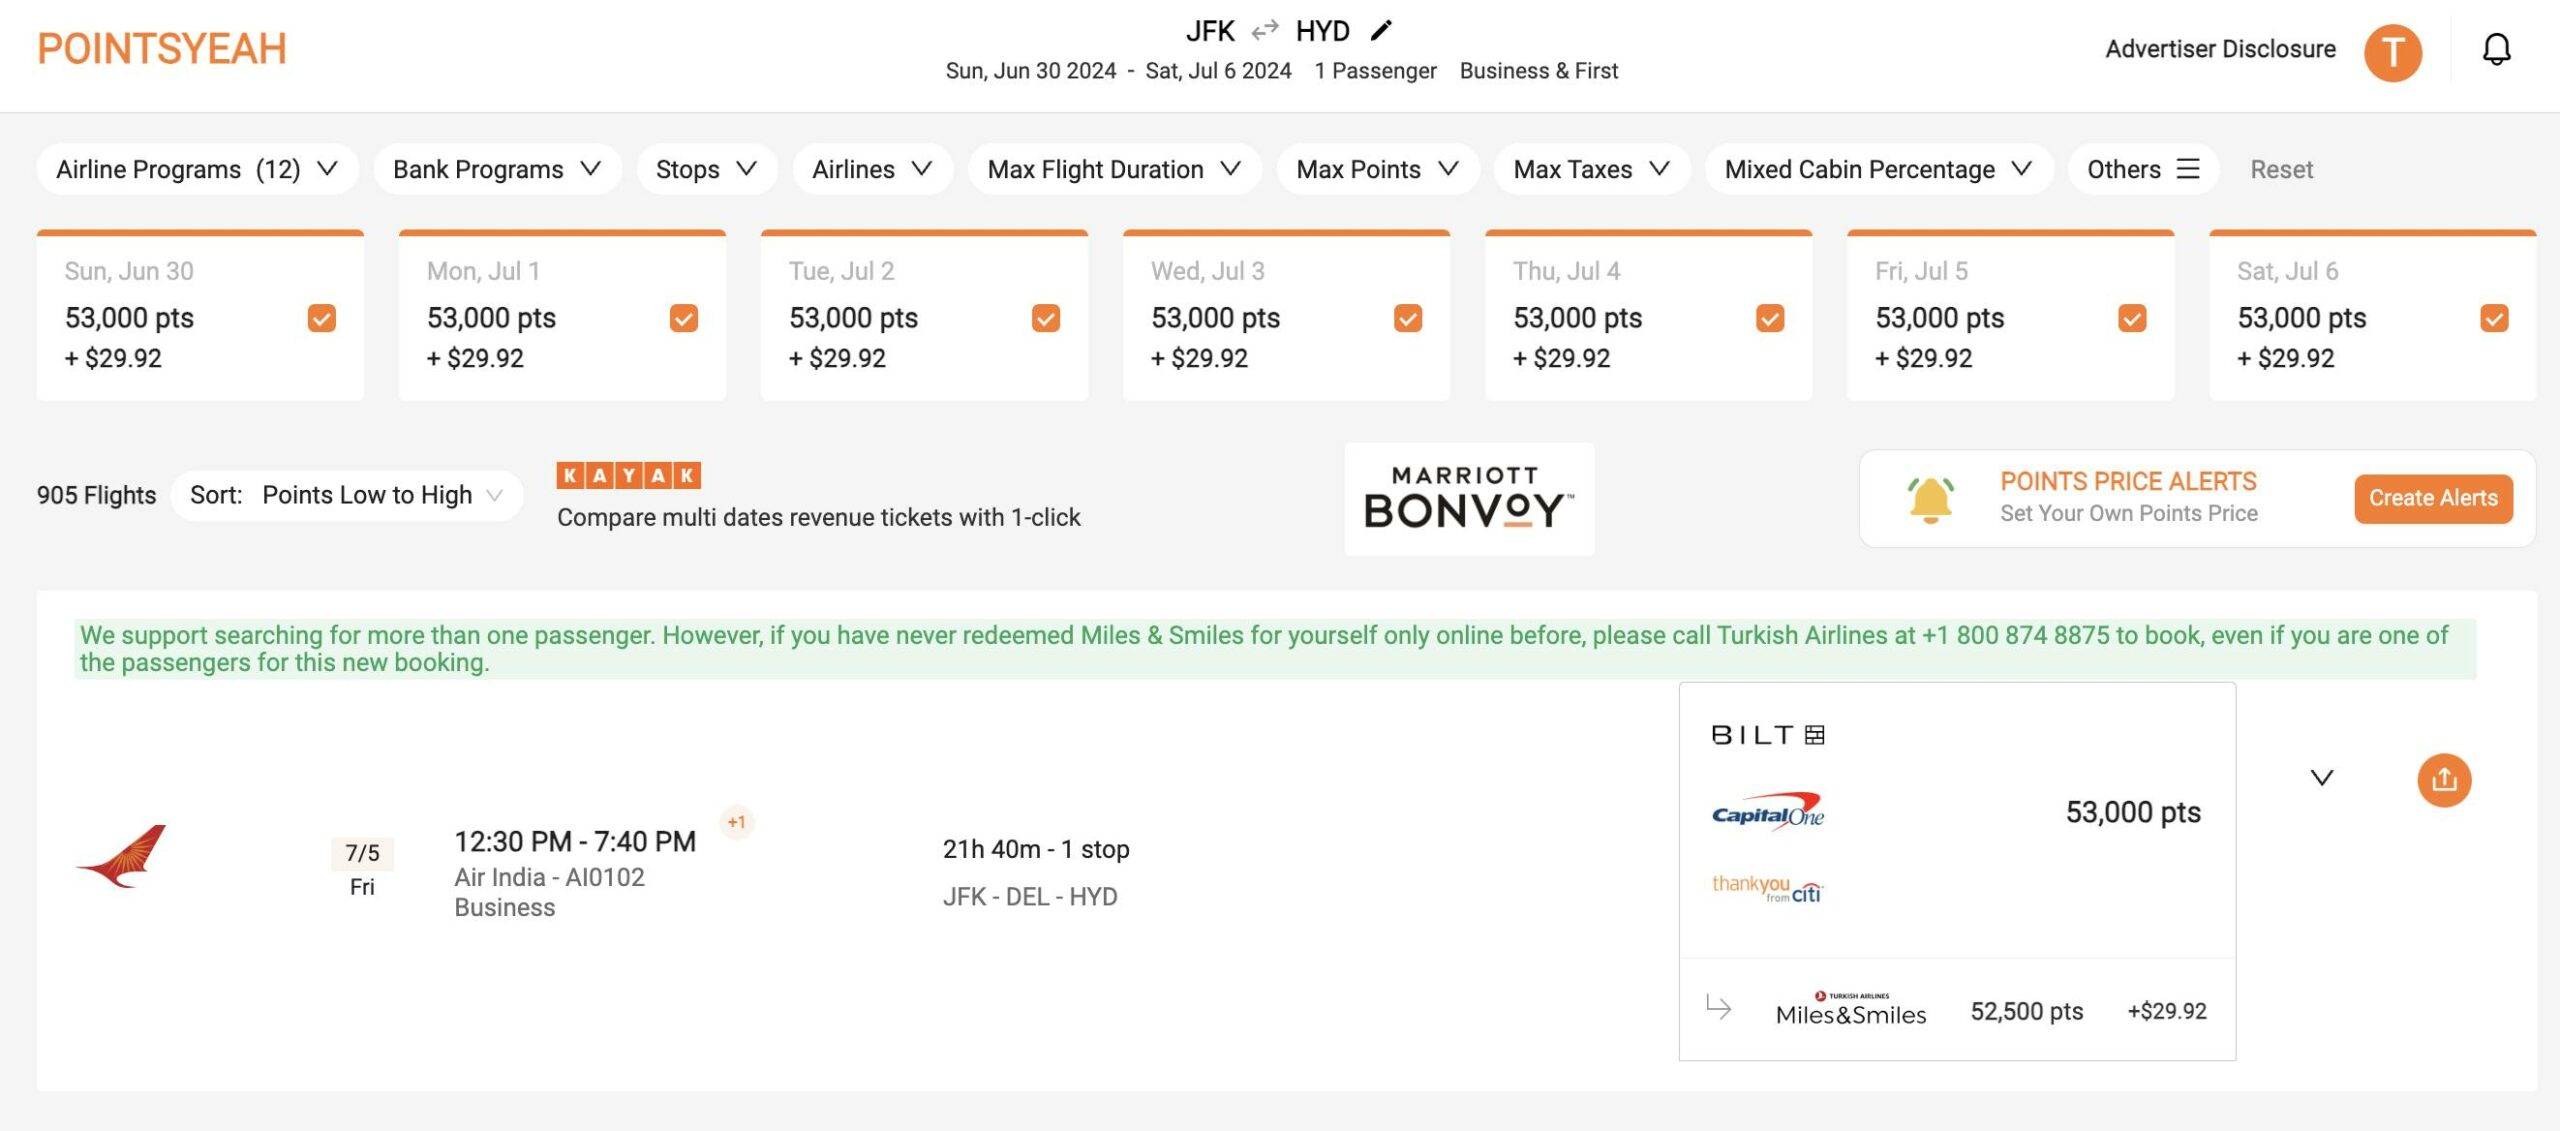Click the Marriott Bonvoy logo banner

1469,498
